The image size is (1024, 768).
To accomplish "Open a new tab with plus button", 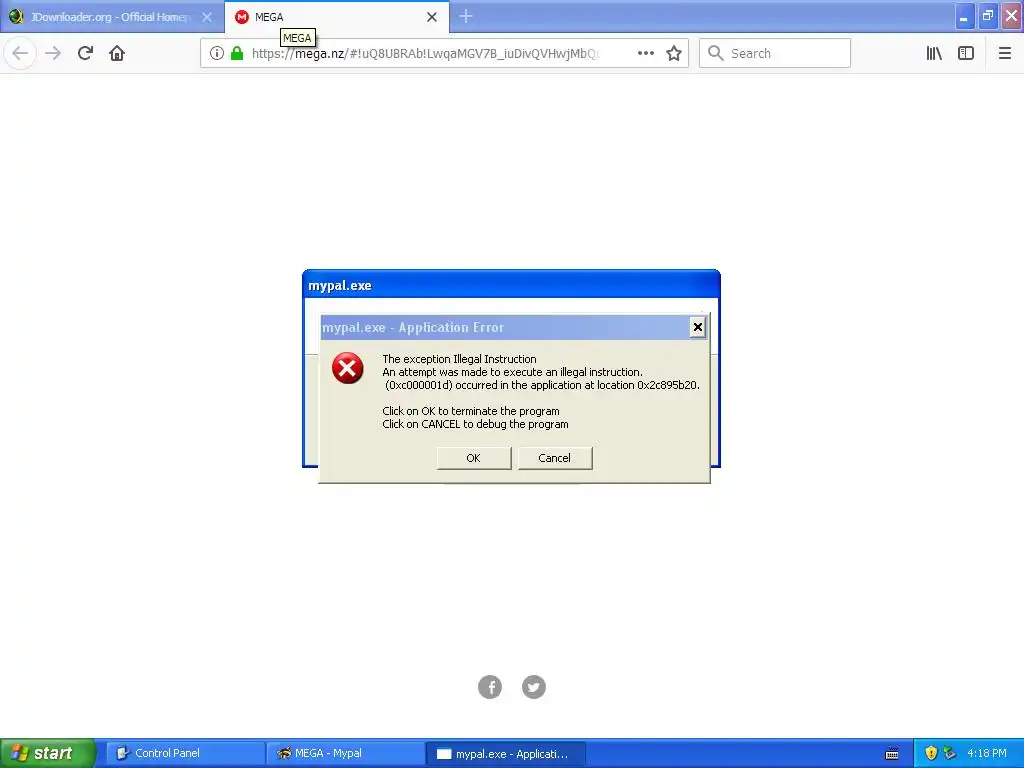I will click(466, 17).
